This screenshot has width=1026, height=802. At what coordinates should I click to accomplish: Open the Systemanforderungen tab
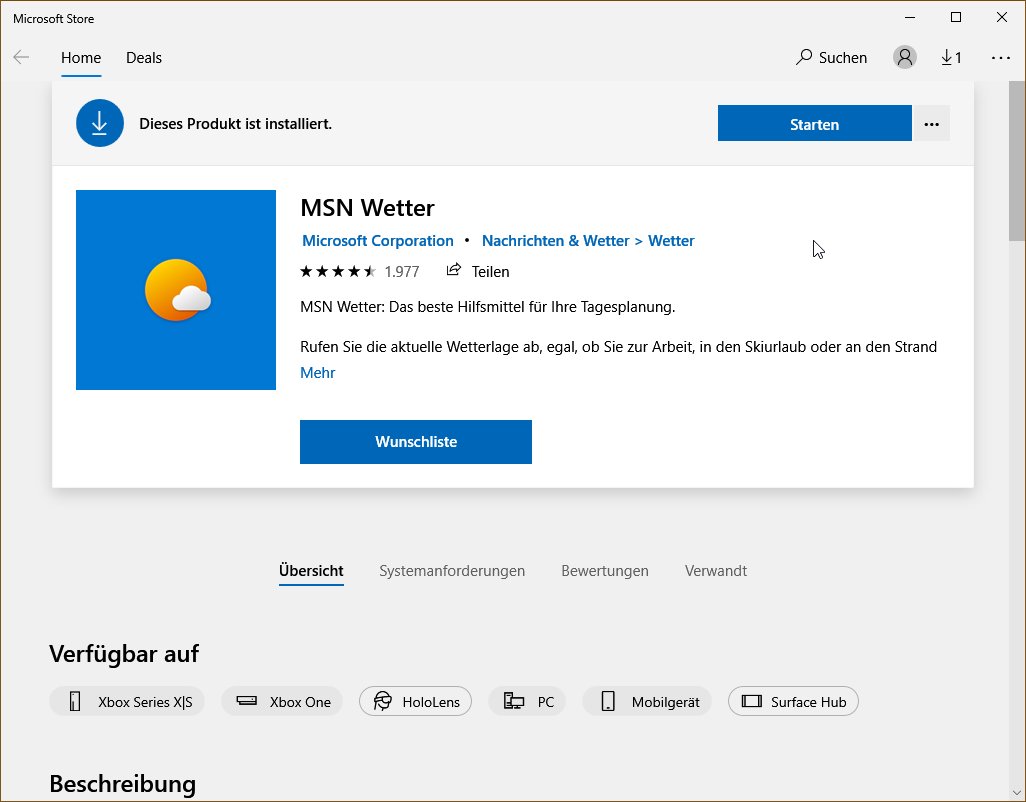coord(452,571)
